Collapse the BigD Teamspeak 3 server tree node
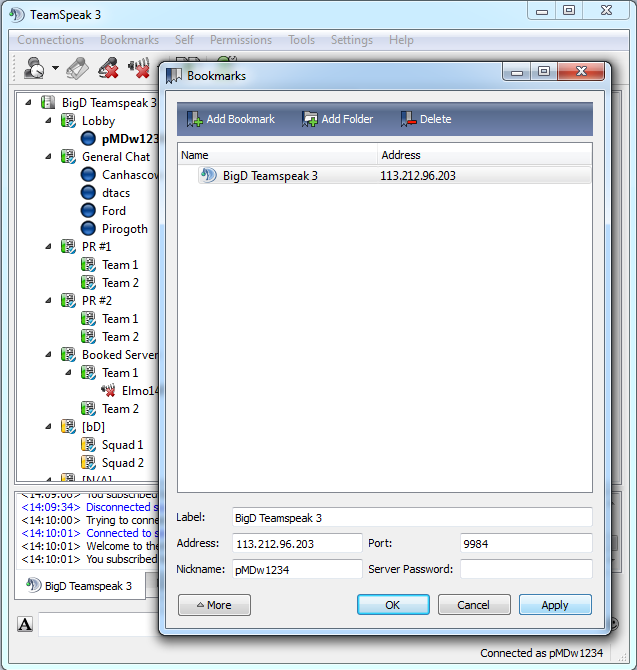Screen dimensions: 637x670 click(28, 102)
